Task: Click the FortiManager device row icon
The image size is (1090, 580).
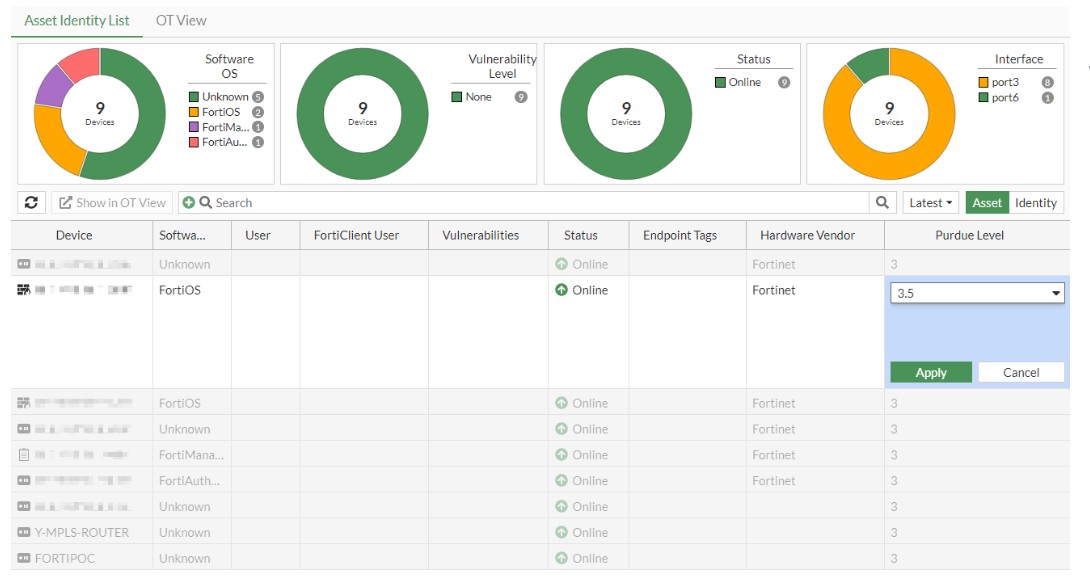Action: tap(24, 455)
